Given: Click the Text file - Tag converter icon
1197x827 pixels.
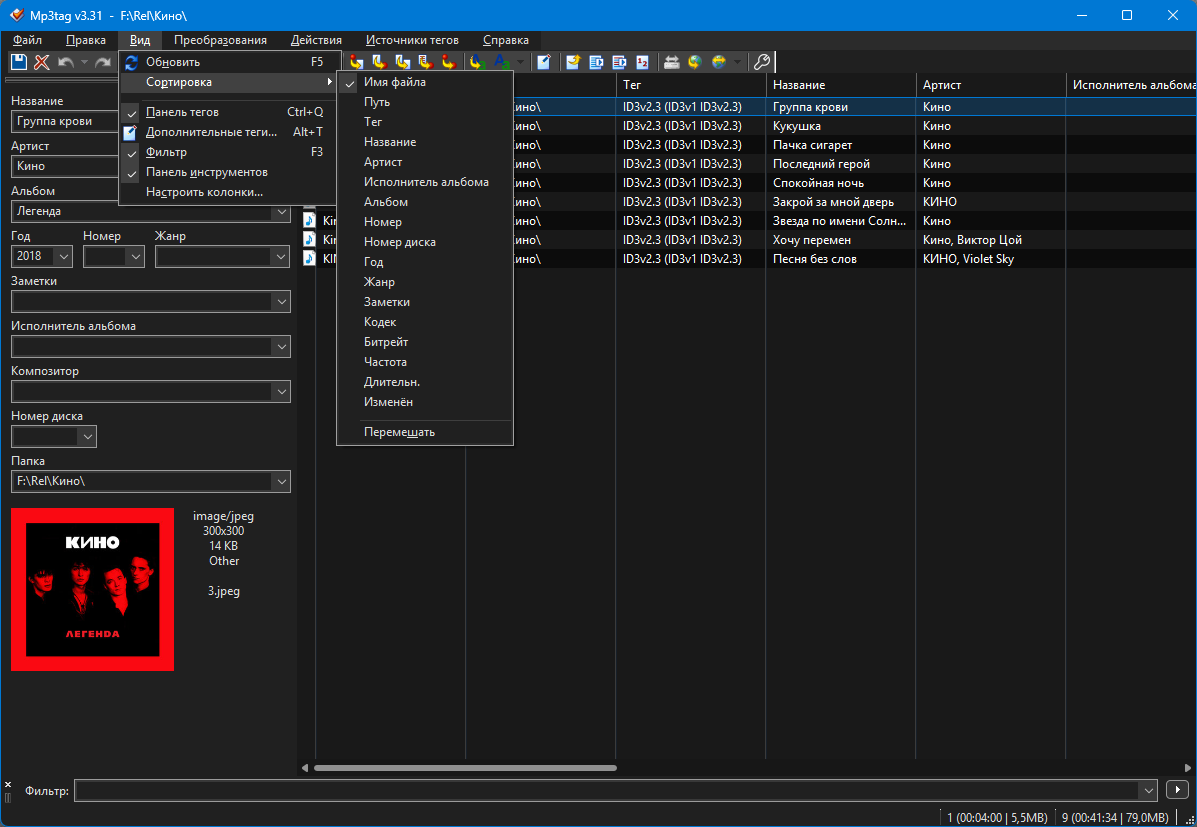Looking at the screenshot, I should [x=426, y=63].
